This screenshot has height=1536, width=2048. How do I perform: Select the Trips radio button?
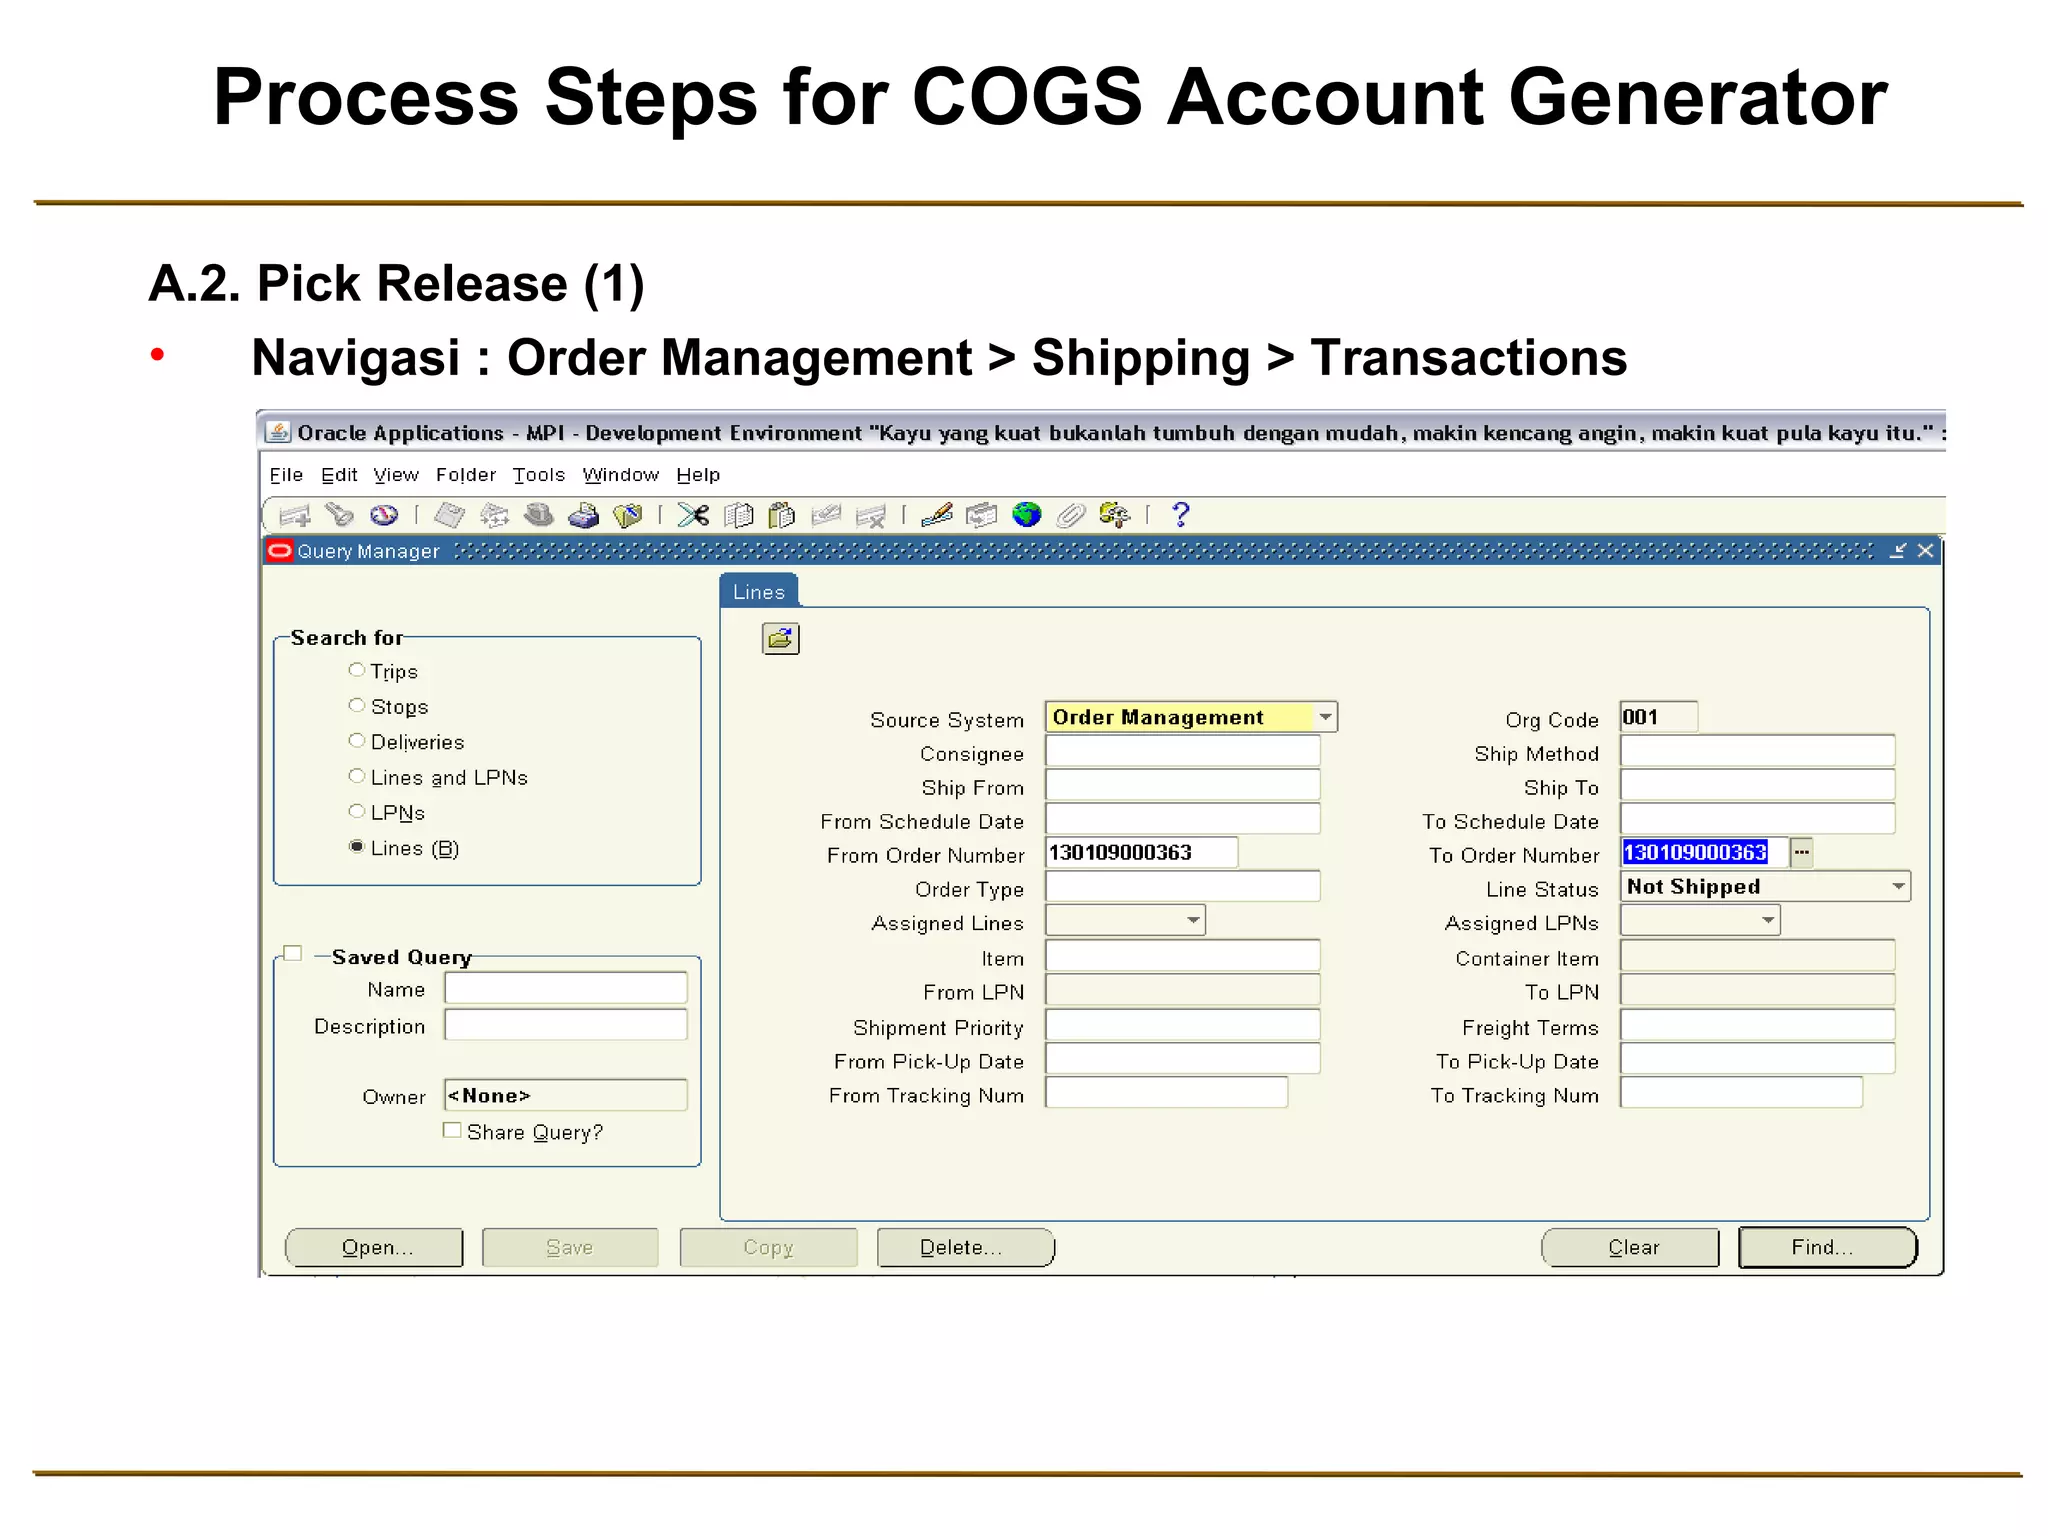pyautogui.click(x=356, y=670)
